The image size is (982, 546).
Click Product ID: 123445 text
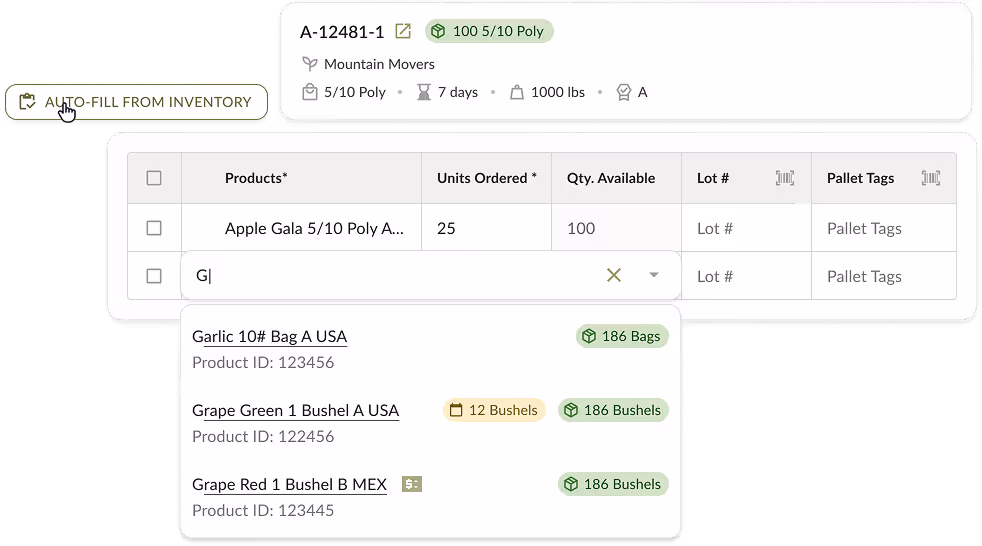263,510
